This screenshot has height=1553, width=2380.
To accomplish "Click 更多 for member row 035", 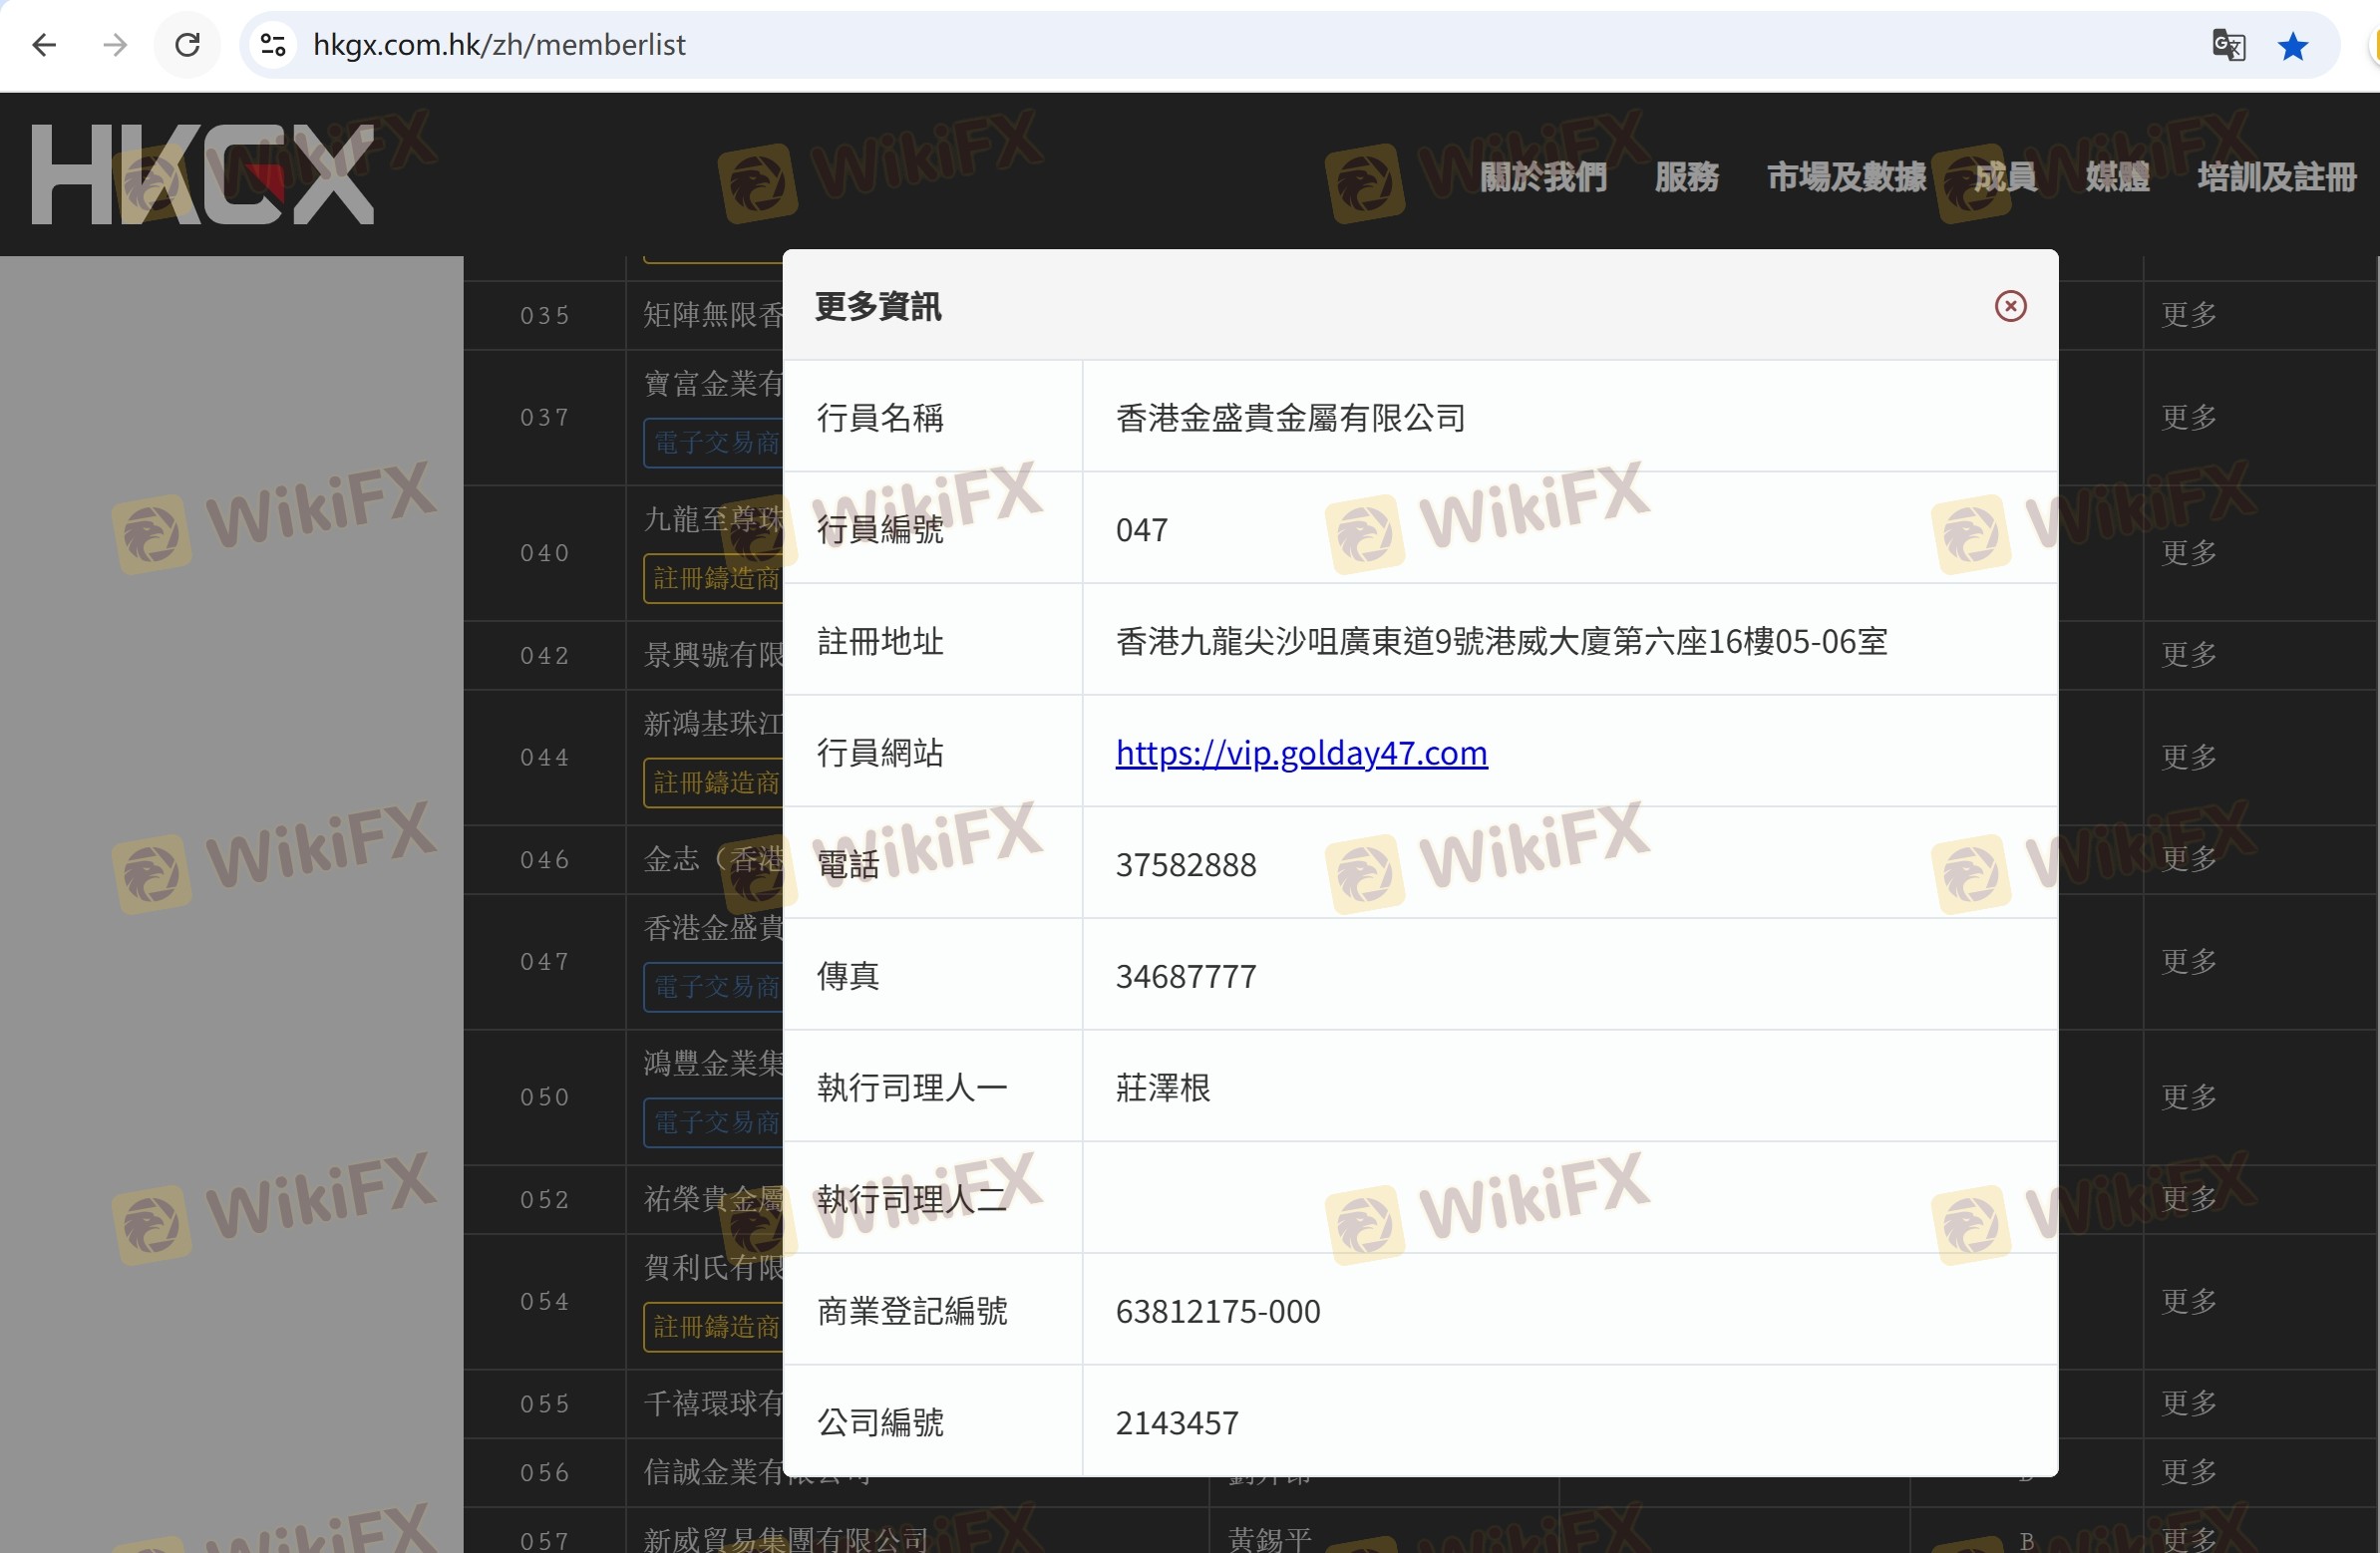I will (2188, 315).
